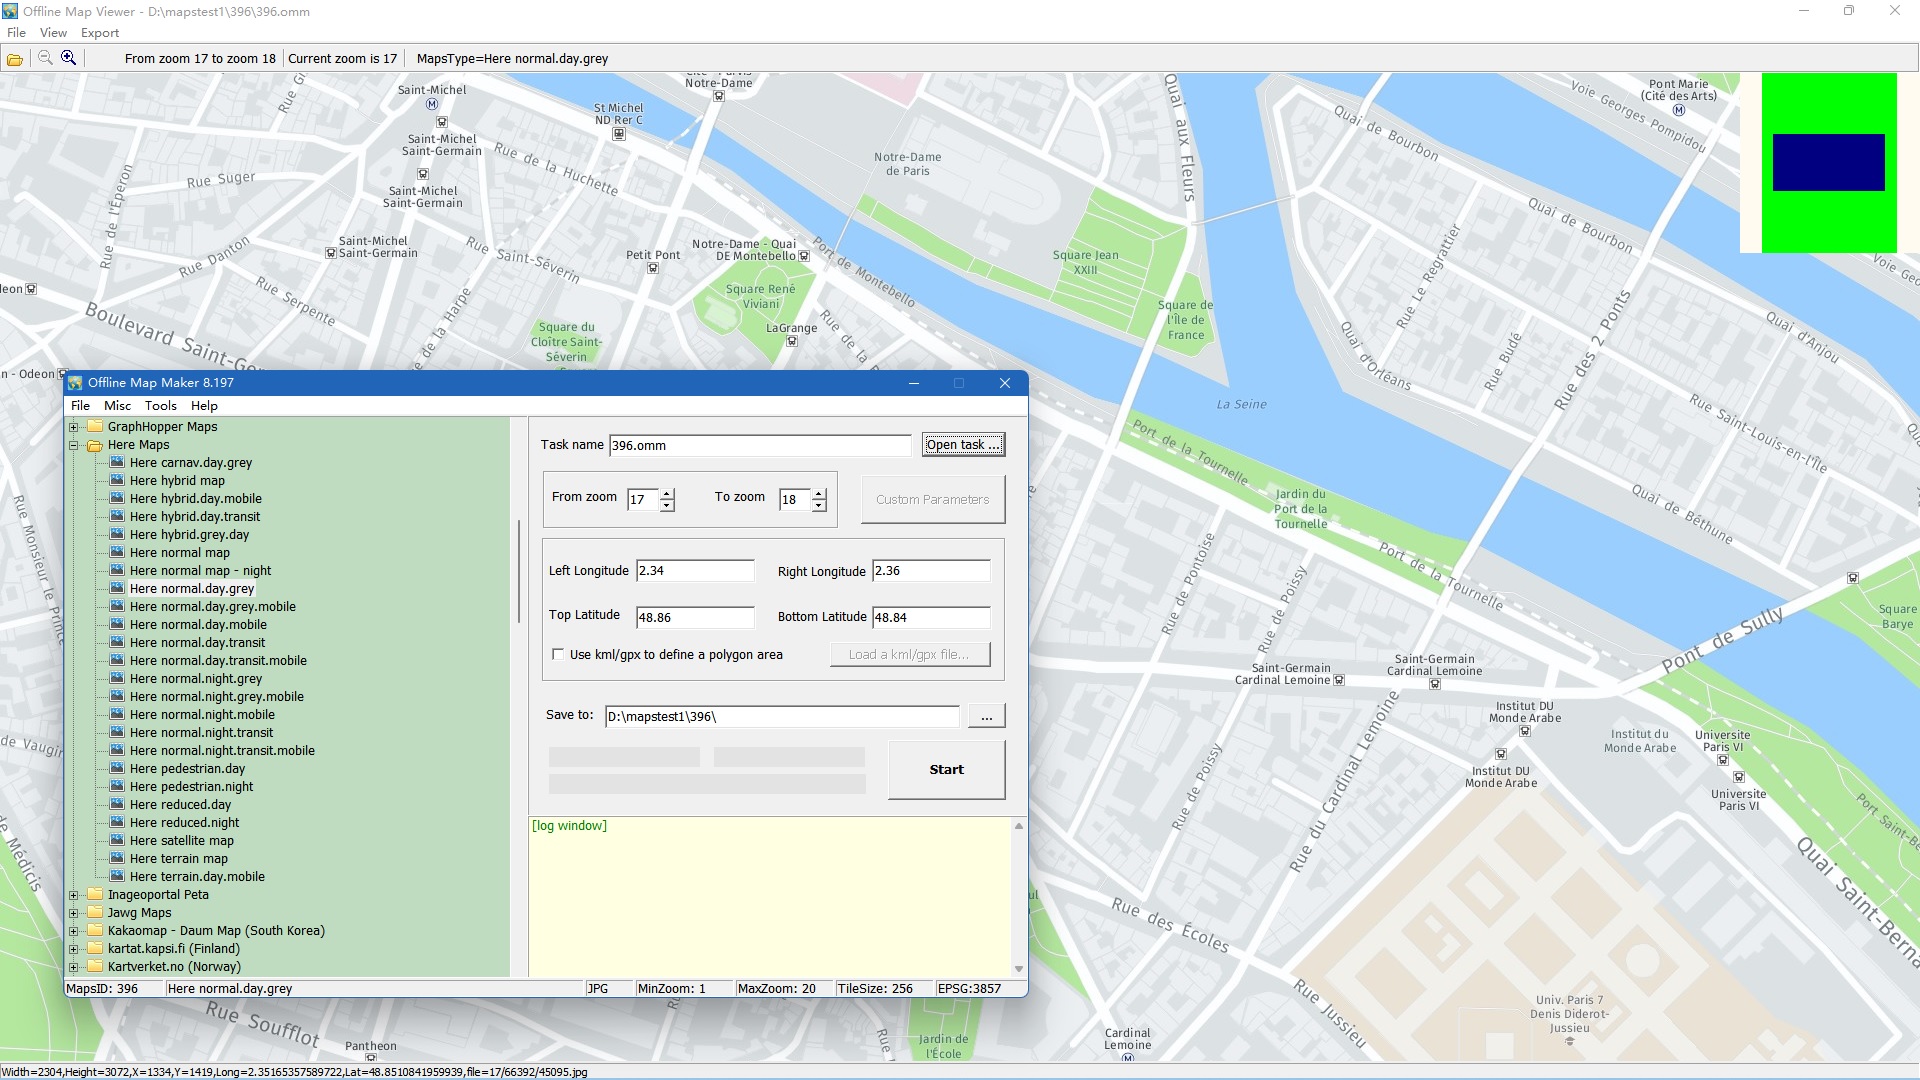Image resolution: width=1920 pixels, height=1080 pixels.
Task: Click the Save to browse ... button
Action: pyautogui.click(x=987, y=716)
